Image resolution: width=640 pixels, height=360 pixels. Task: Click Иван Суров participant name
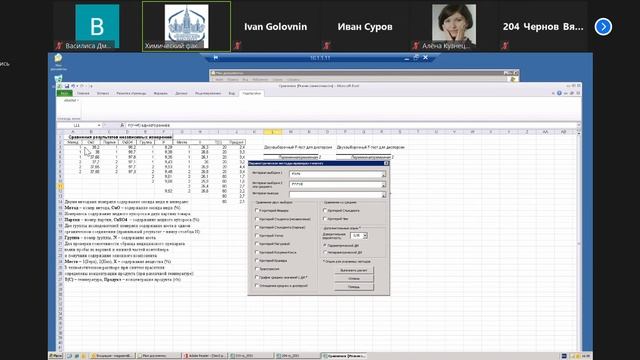pyautogui.click(x=365, y=27)
